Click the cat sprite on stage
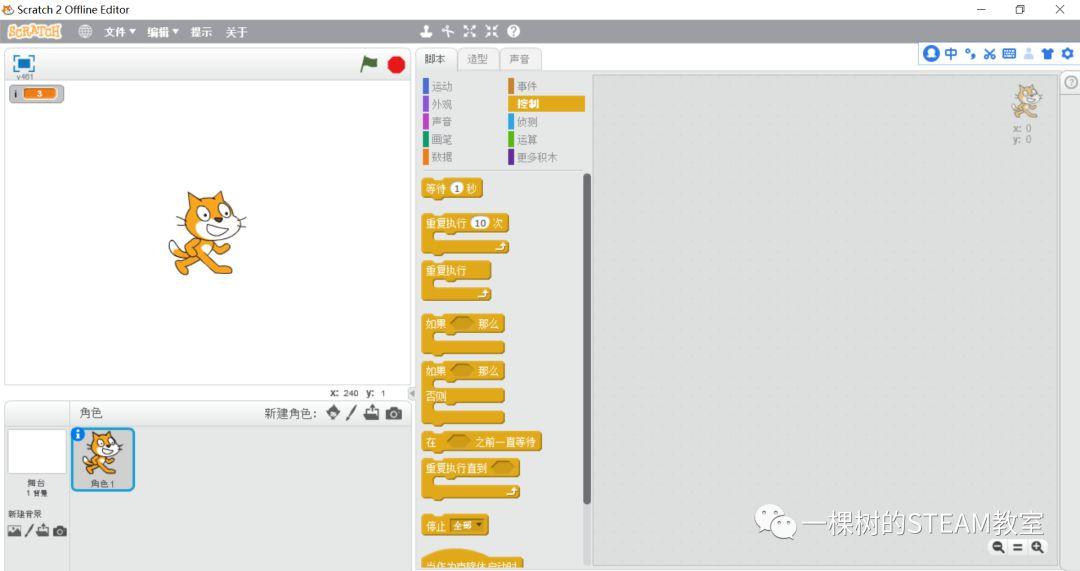 coord(207,233)
